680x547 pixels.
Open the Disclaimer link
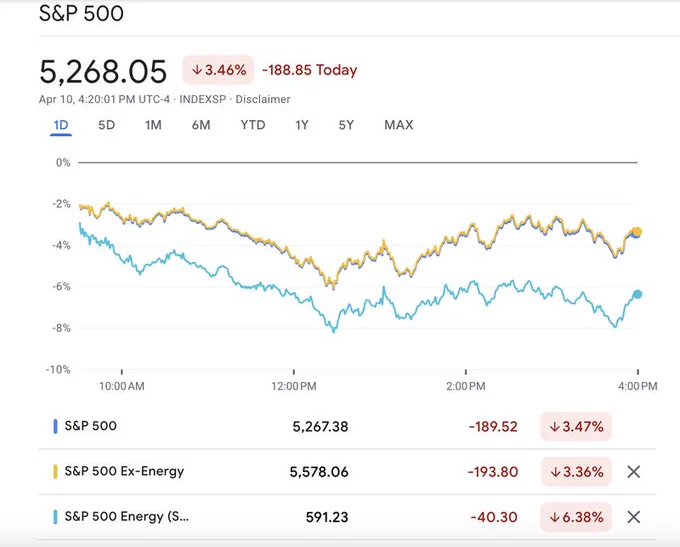263,99
